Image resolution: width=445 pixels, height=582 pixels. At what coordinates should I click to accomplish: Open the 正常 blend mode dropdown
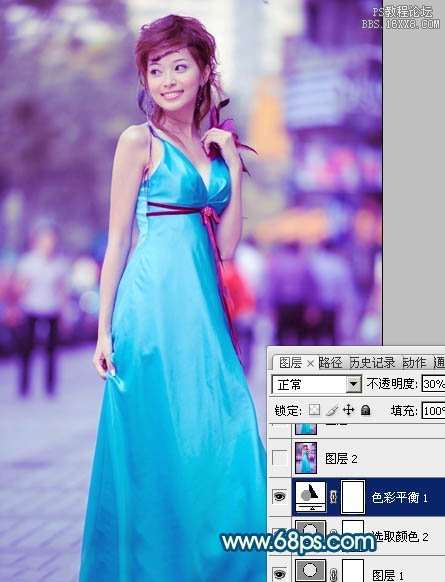[317, 384]
